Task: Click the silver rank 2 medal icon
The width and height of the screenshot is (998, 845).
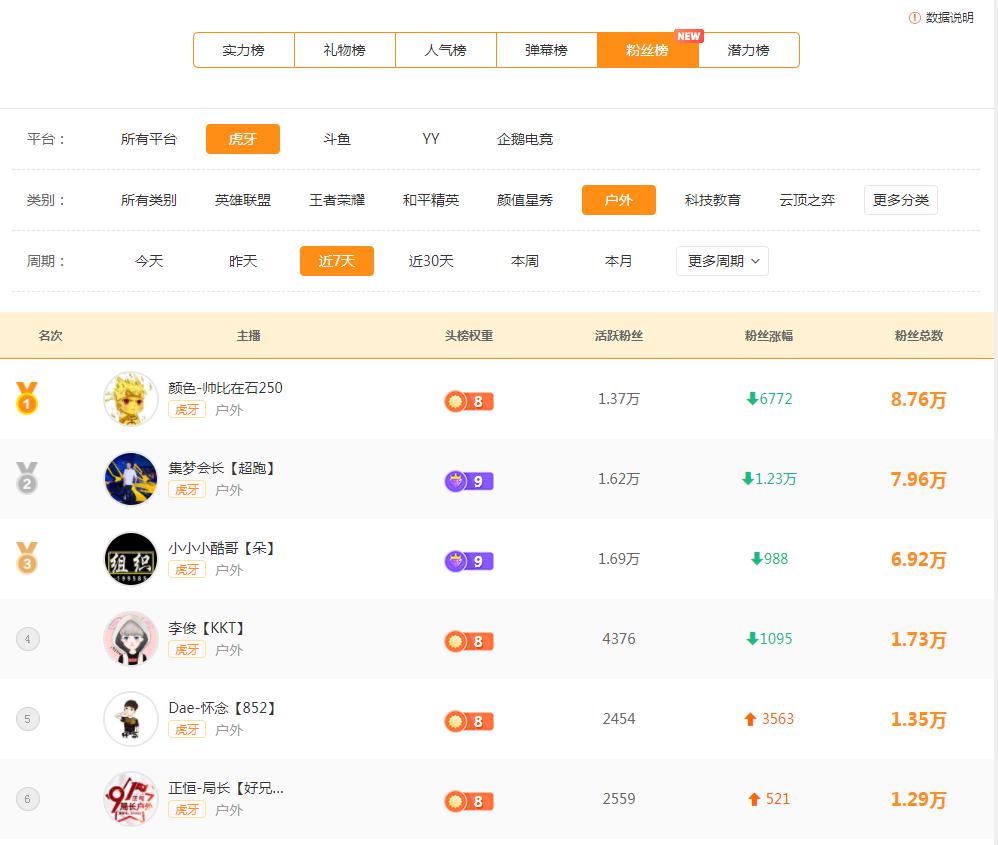Action: pyautogui.click(x=27, y=478)
